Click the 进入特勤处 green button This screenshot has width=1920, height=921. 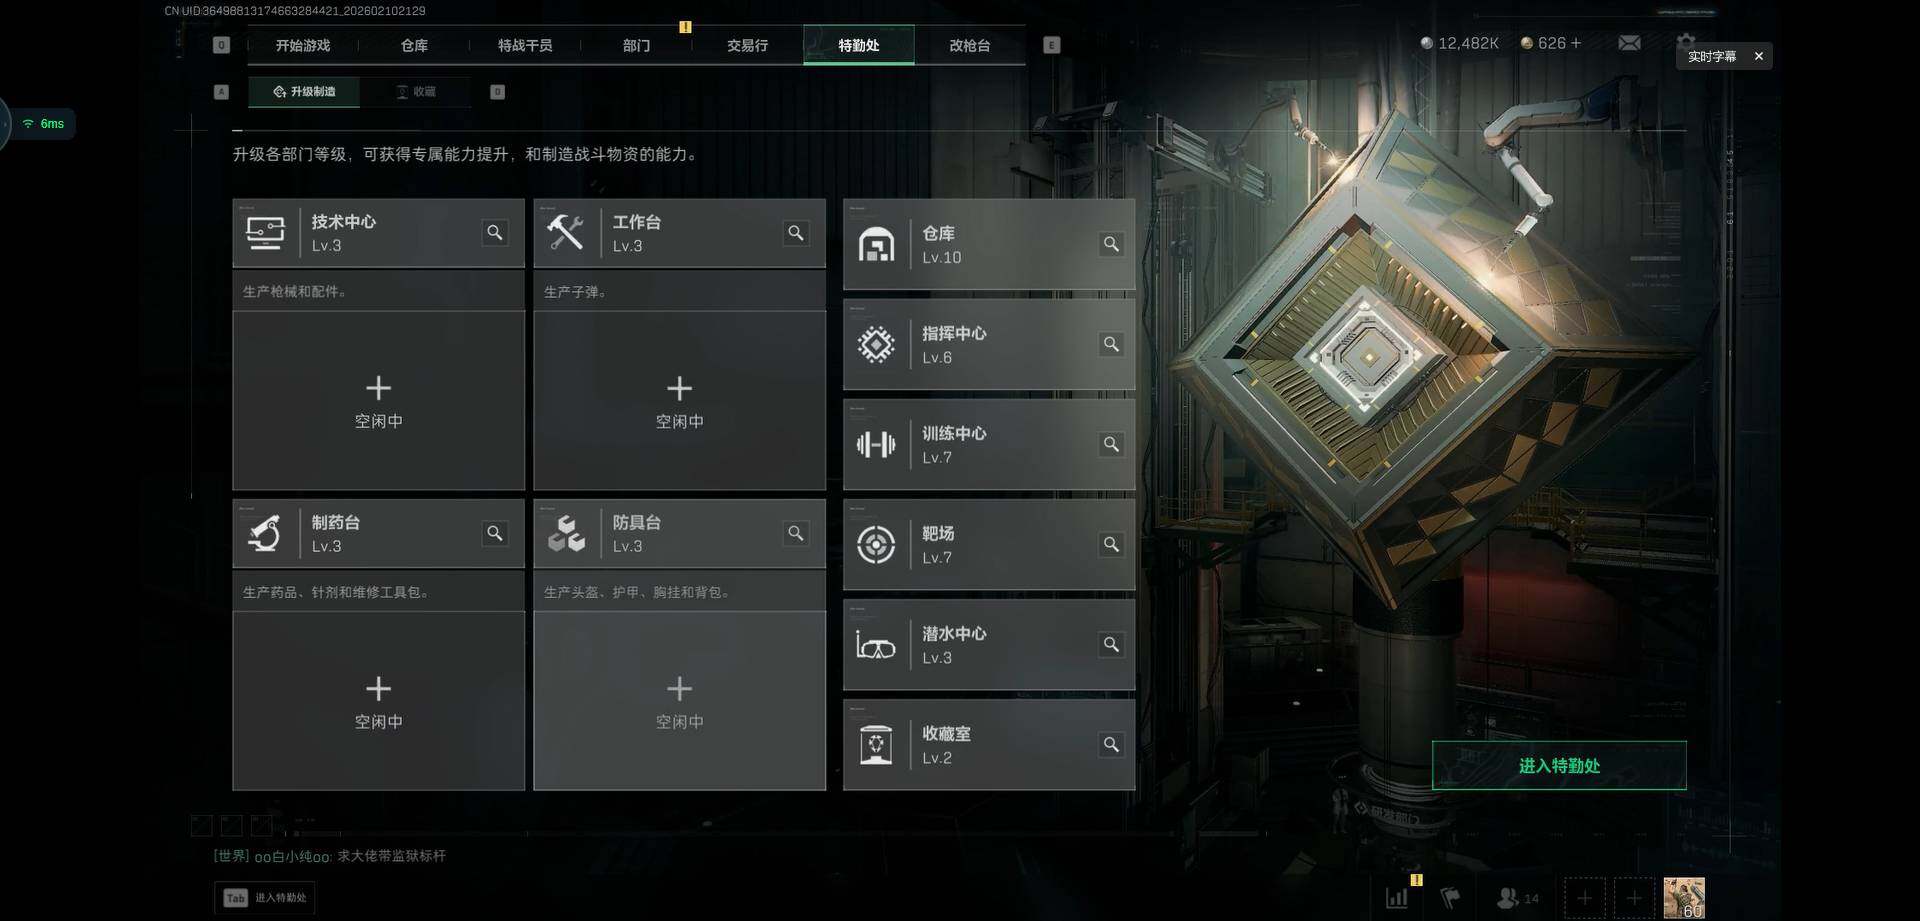tap(1559, 765)
